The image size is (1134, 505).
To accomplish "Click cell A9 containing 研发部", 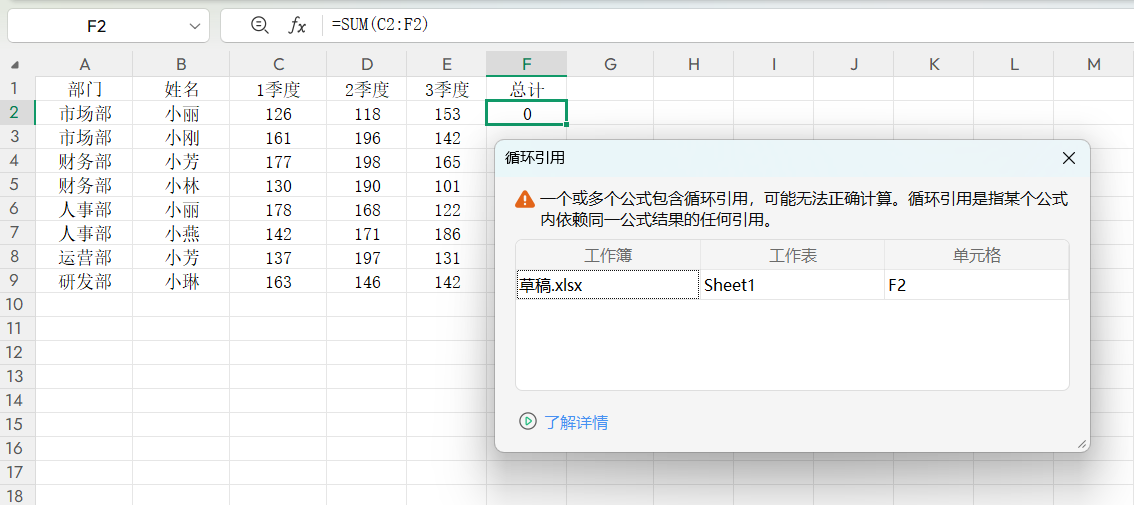I will (85, 282).
